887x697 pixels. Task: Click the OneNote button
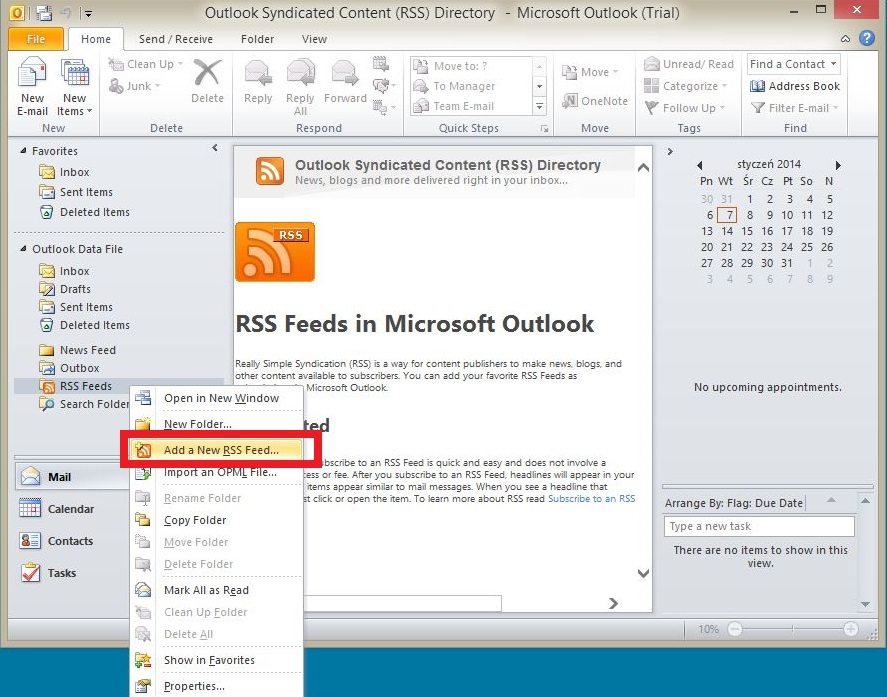point(595,101)
